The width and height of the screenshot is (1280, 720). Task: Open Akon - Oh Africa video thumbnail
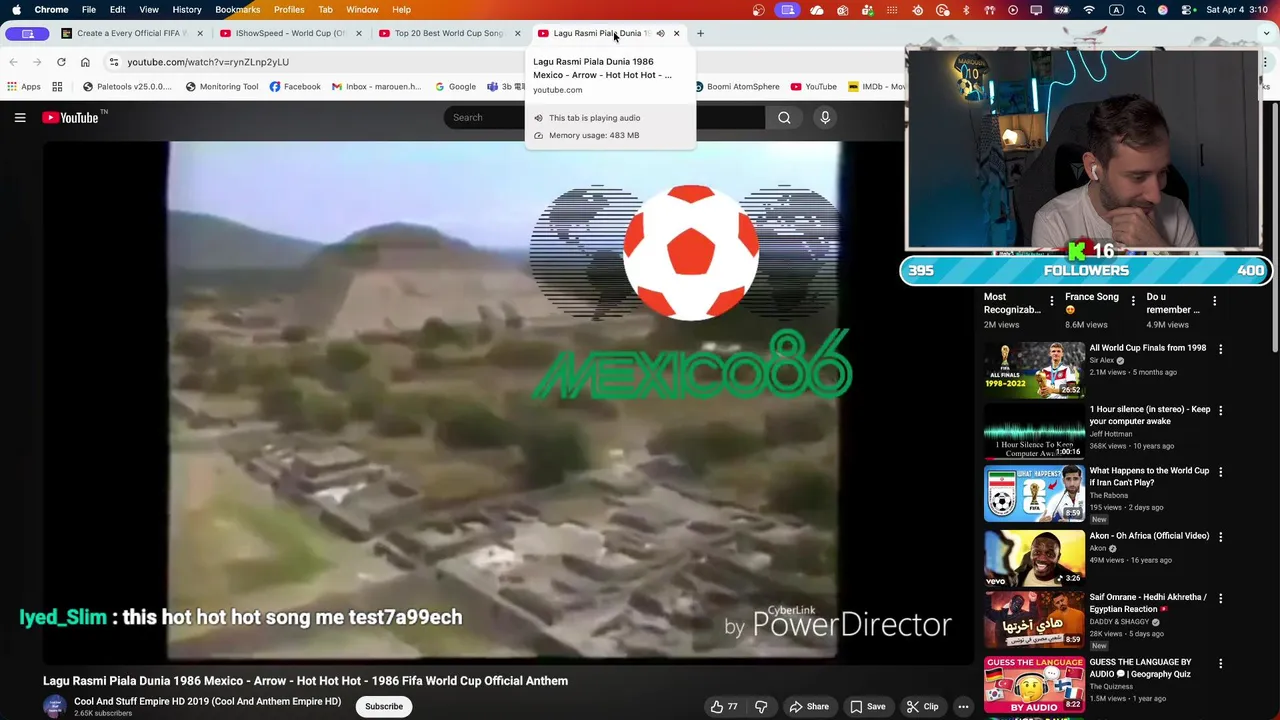point(1034,557)
